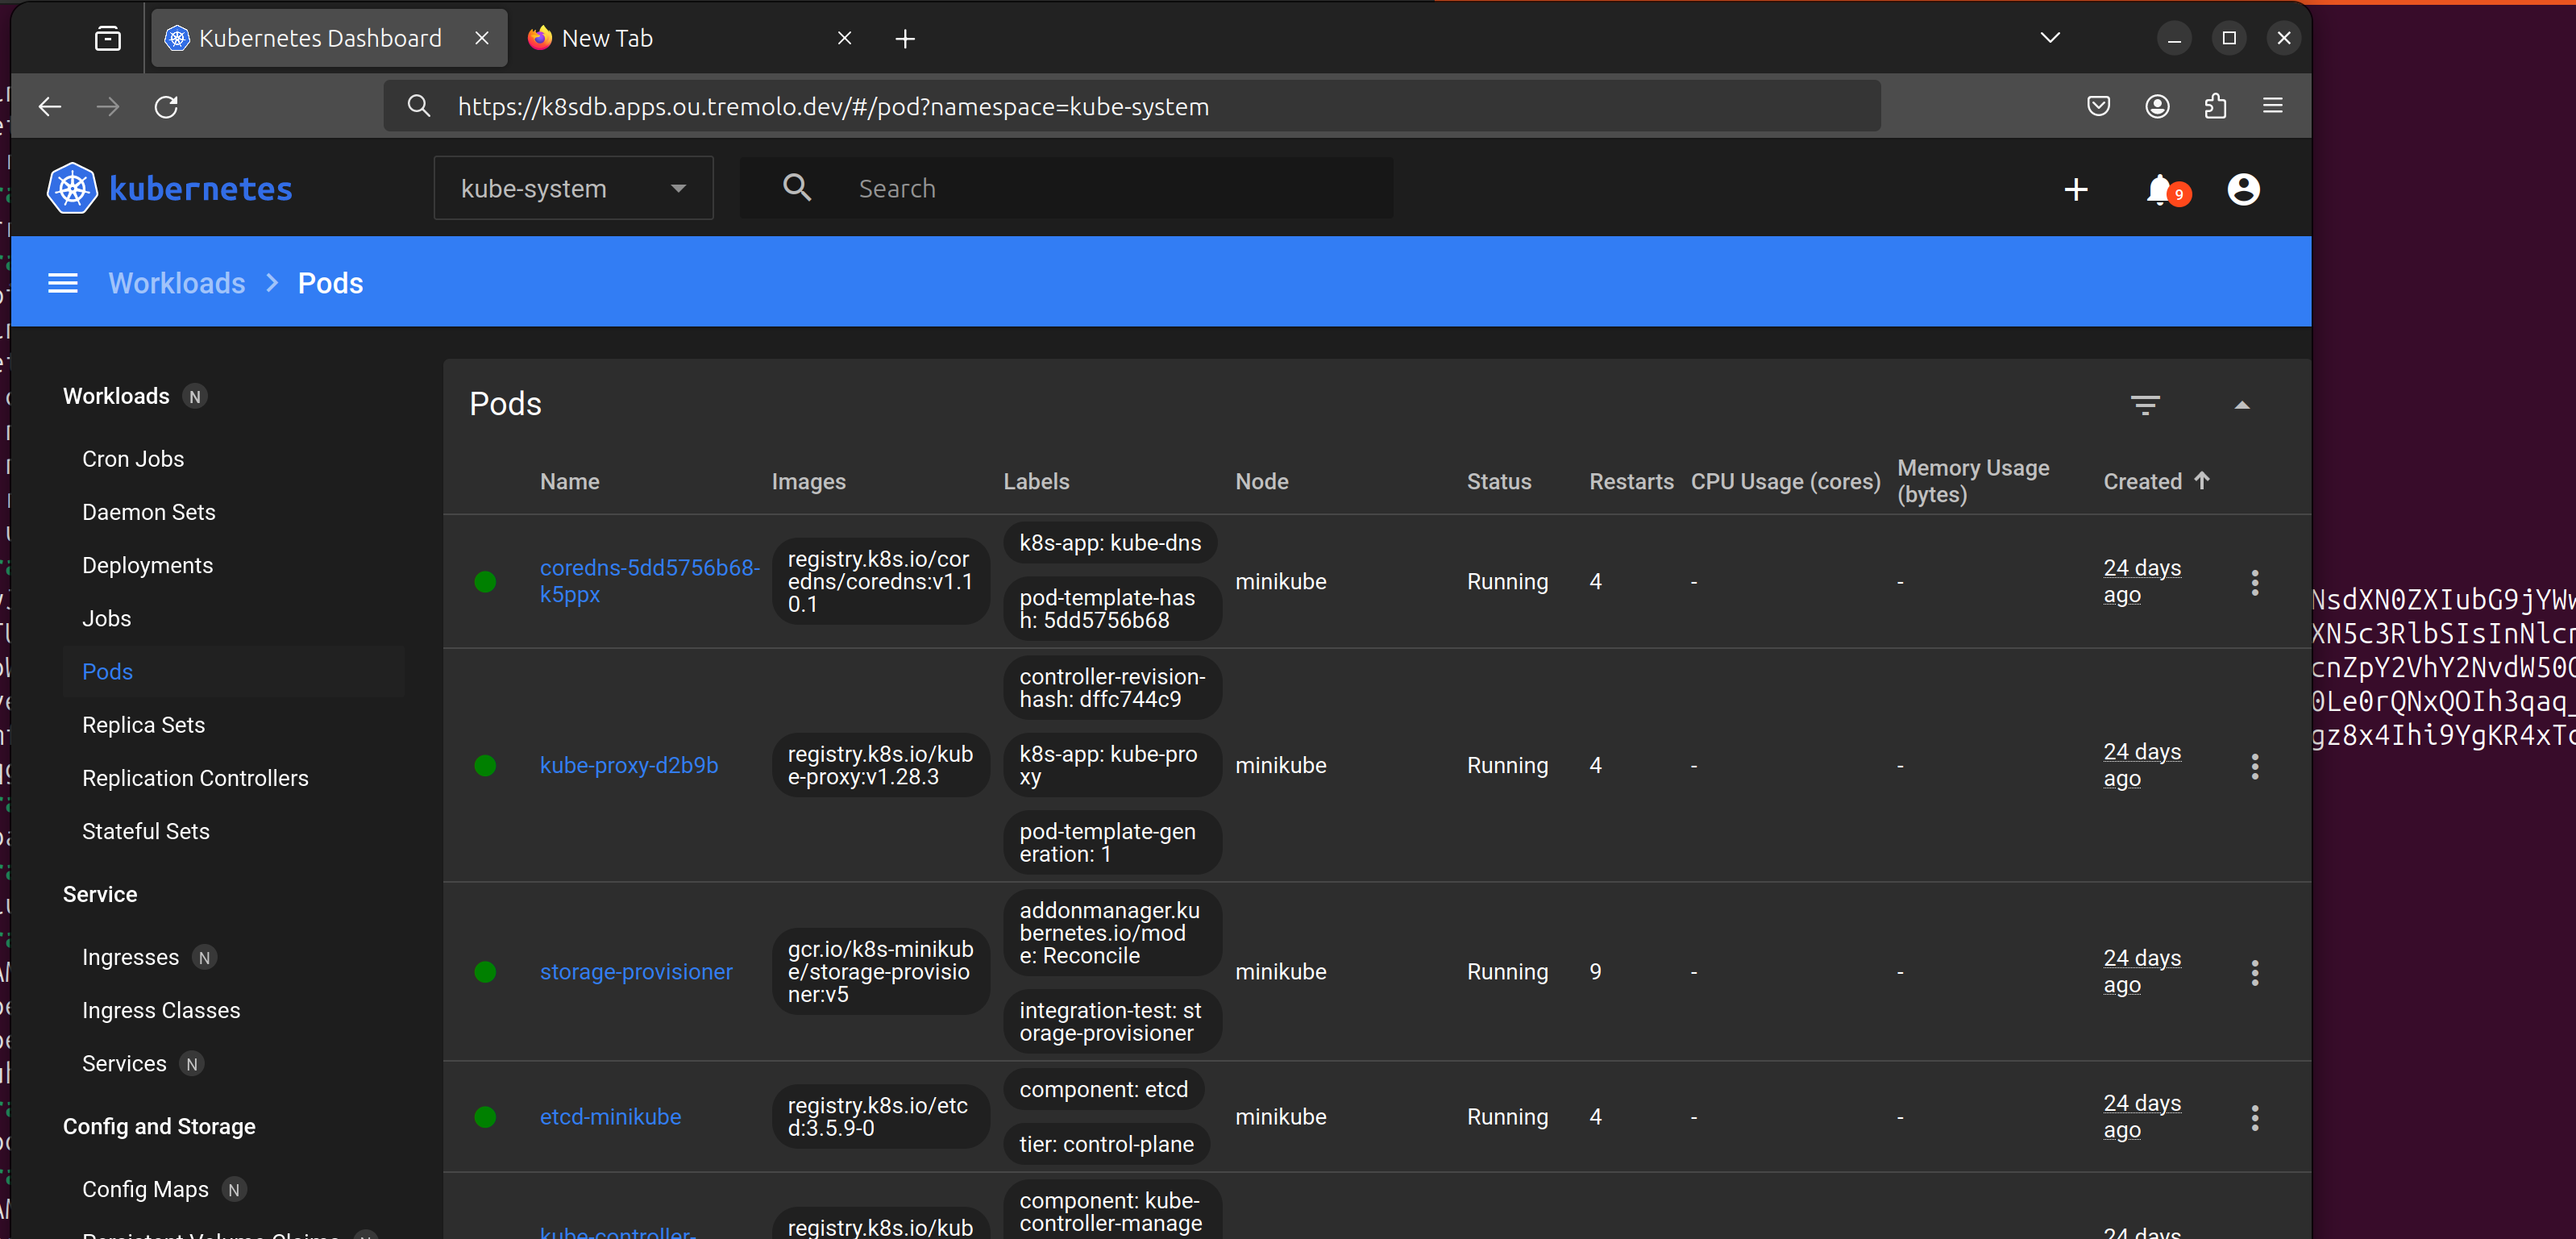The height and width of the screenshot is (1239, 2576).
Task: Open actions menu for storage-provisioner pod
Action: (2254, 972)
